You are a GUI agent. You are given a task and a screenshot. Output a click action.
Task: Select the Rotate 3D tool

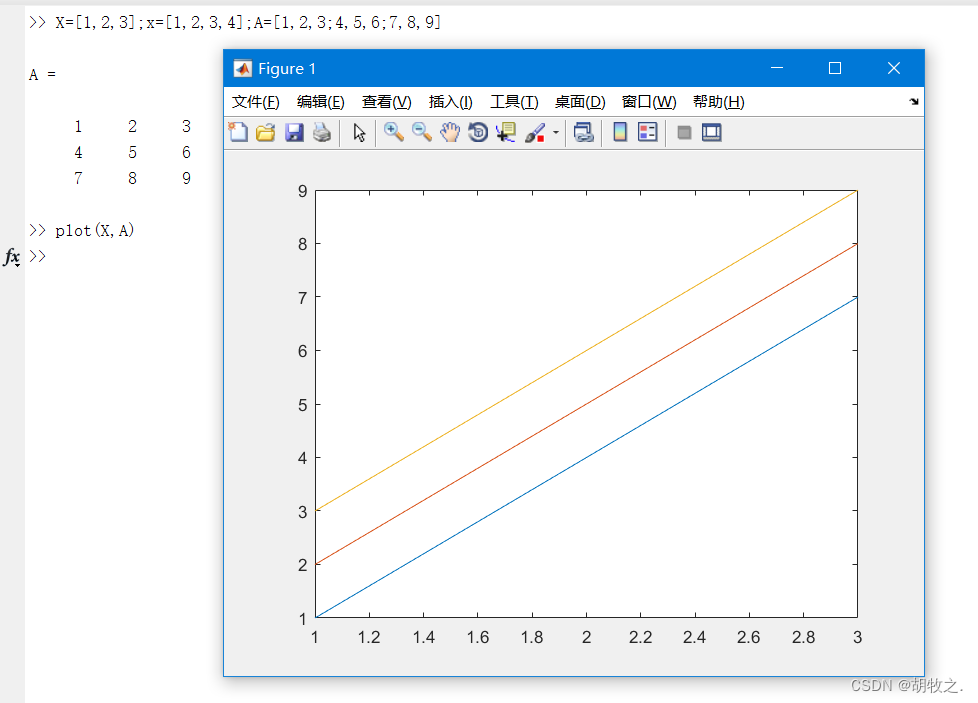click(478, 132)
